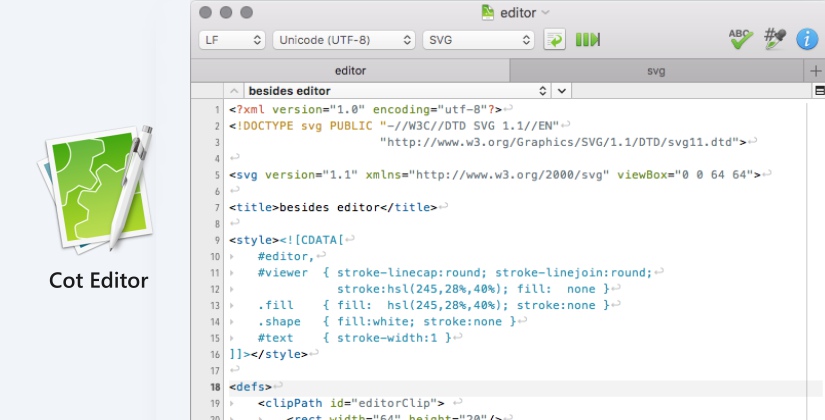Click the green page guide bars icon
Viewport: 825px width, 420px height.
(588, 40)
